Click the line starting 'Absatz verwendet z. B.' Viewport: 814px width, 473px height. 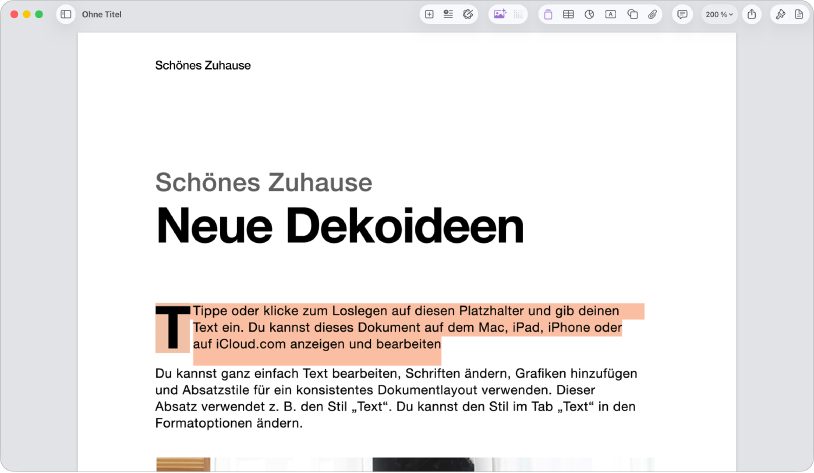[x=395, y=407]
